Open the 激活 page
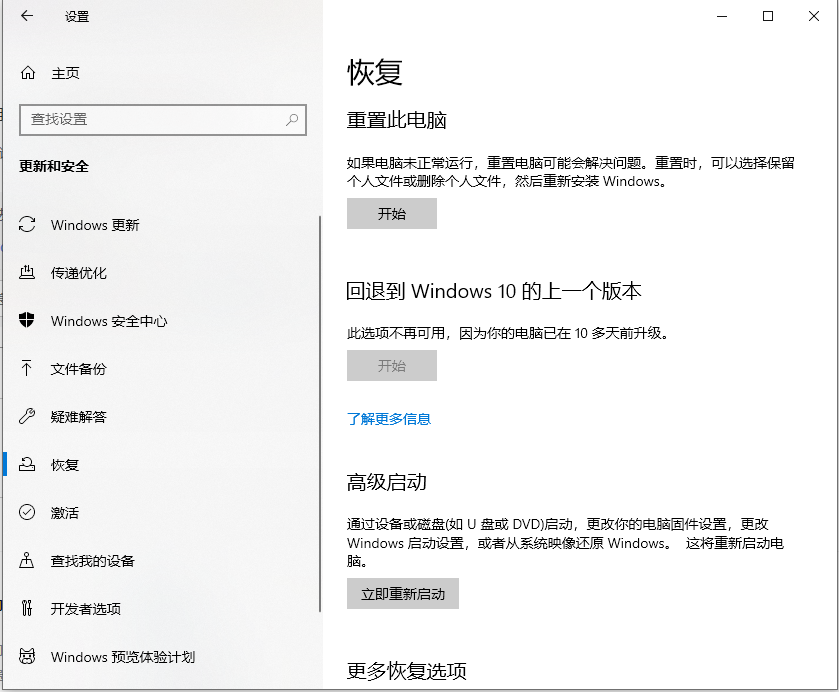The width and height of the screenshot is (839, 692). (65, 513)
